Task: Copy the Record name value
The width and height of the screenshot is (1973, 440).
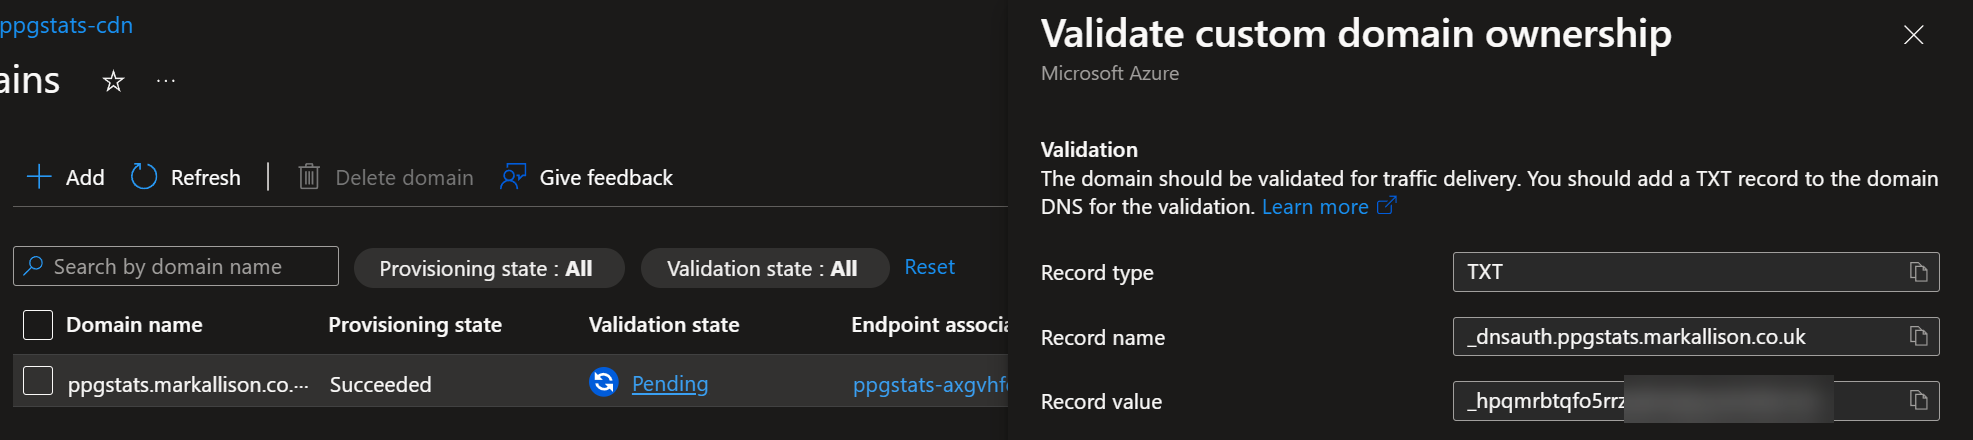Action: tap(1918, 337)
